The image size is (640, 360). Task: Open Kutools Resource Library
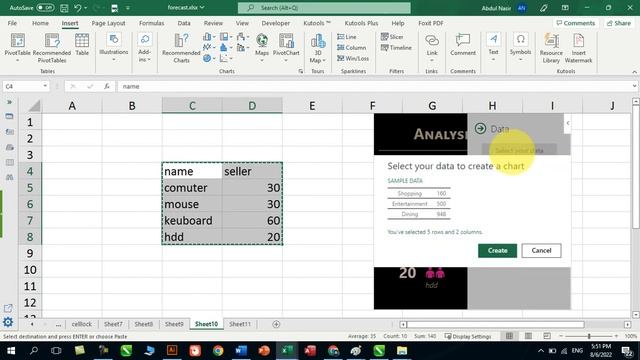(x=551, y=48)
